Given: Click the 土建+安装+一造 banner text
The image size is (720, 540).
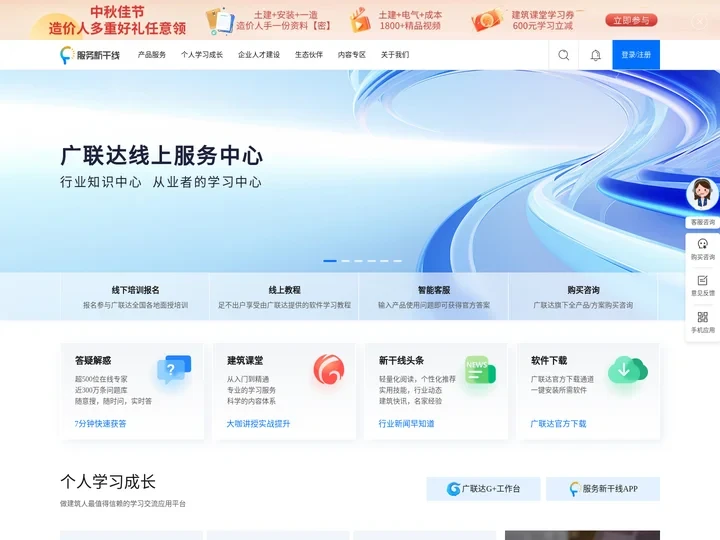Looking at the screenshot, I should pyautogui.click(x=286, y=15).
